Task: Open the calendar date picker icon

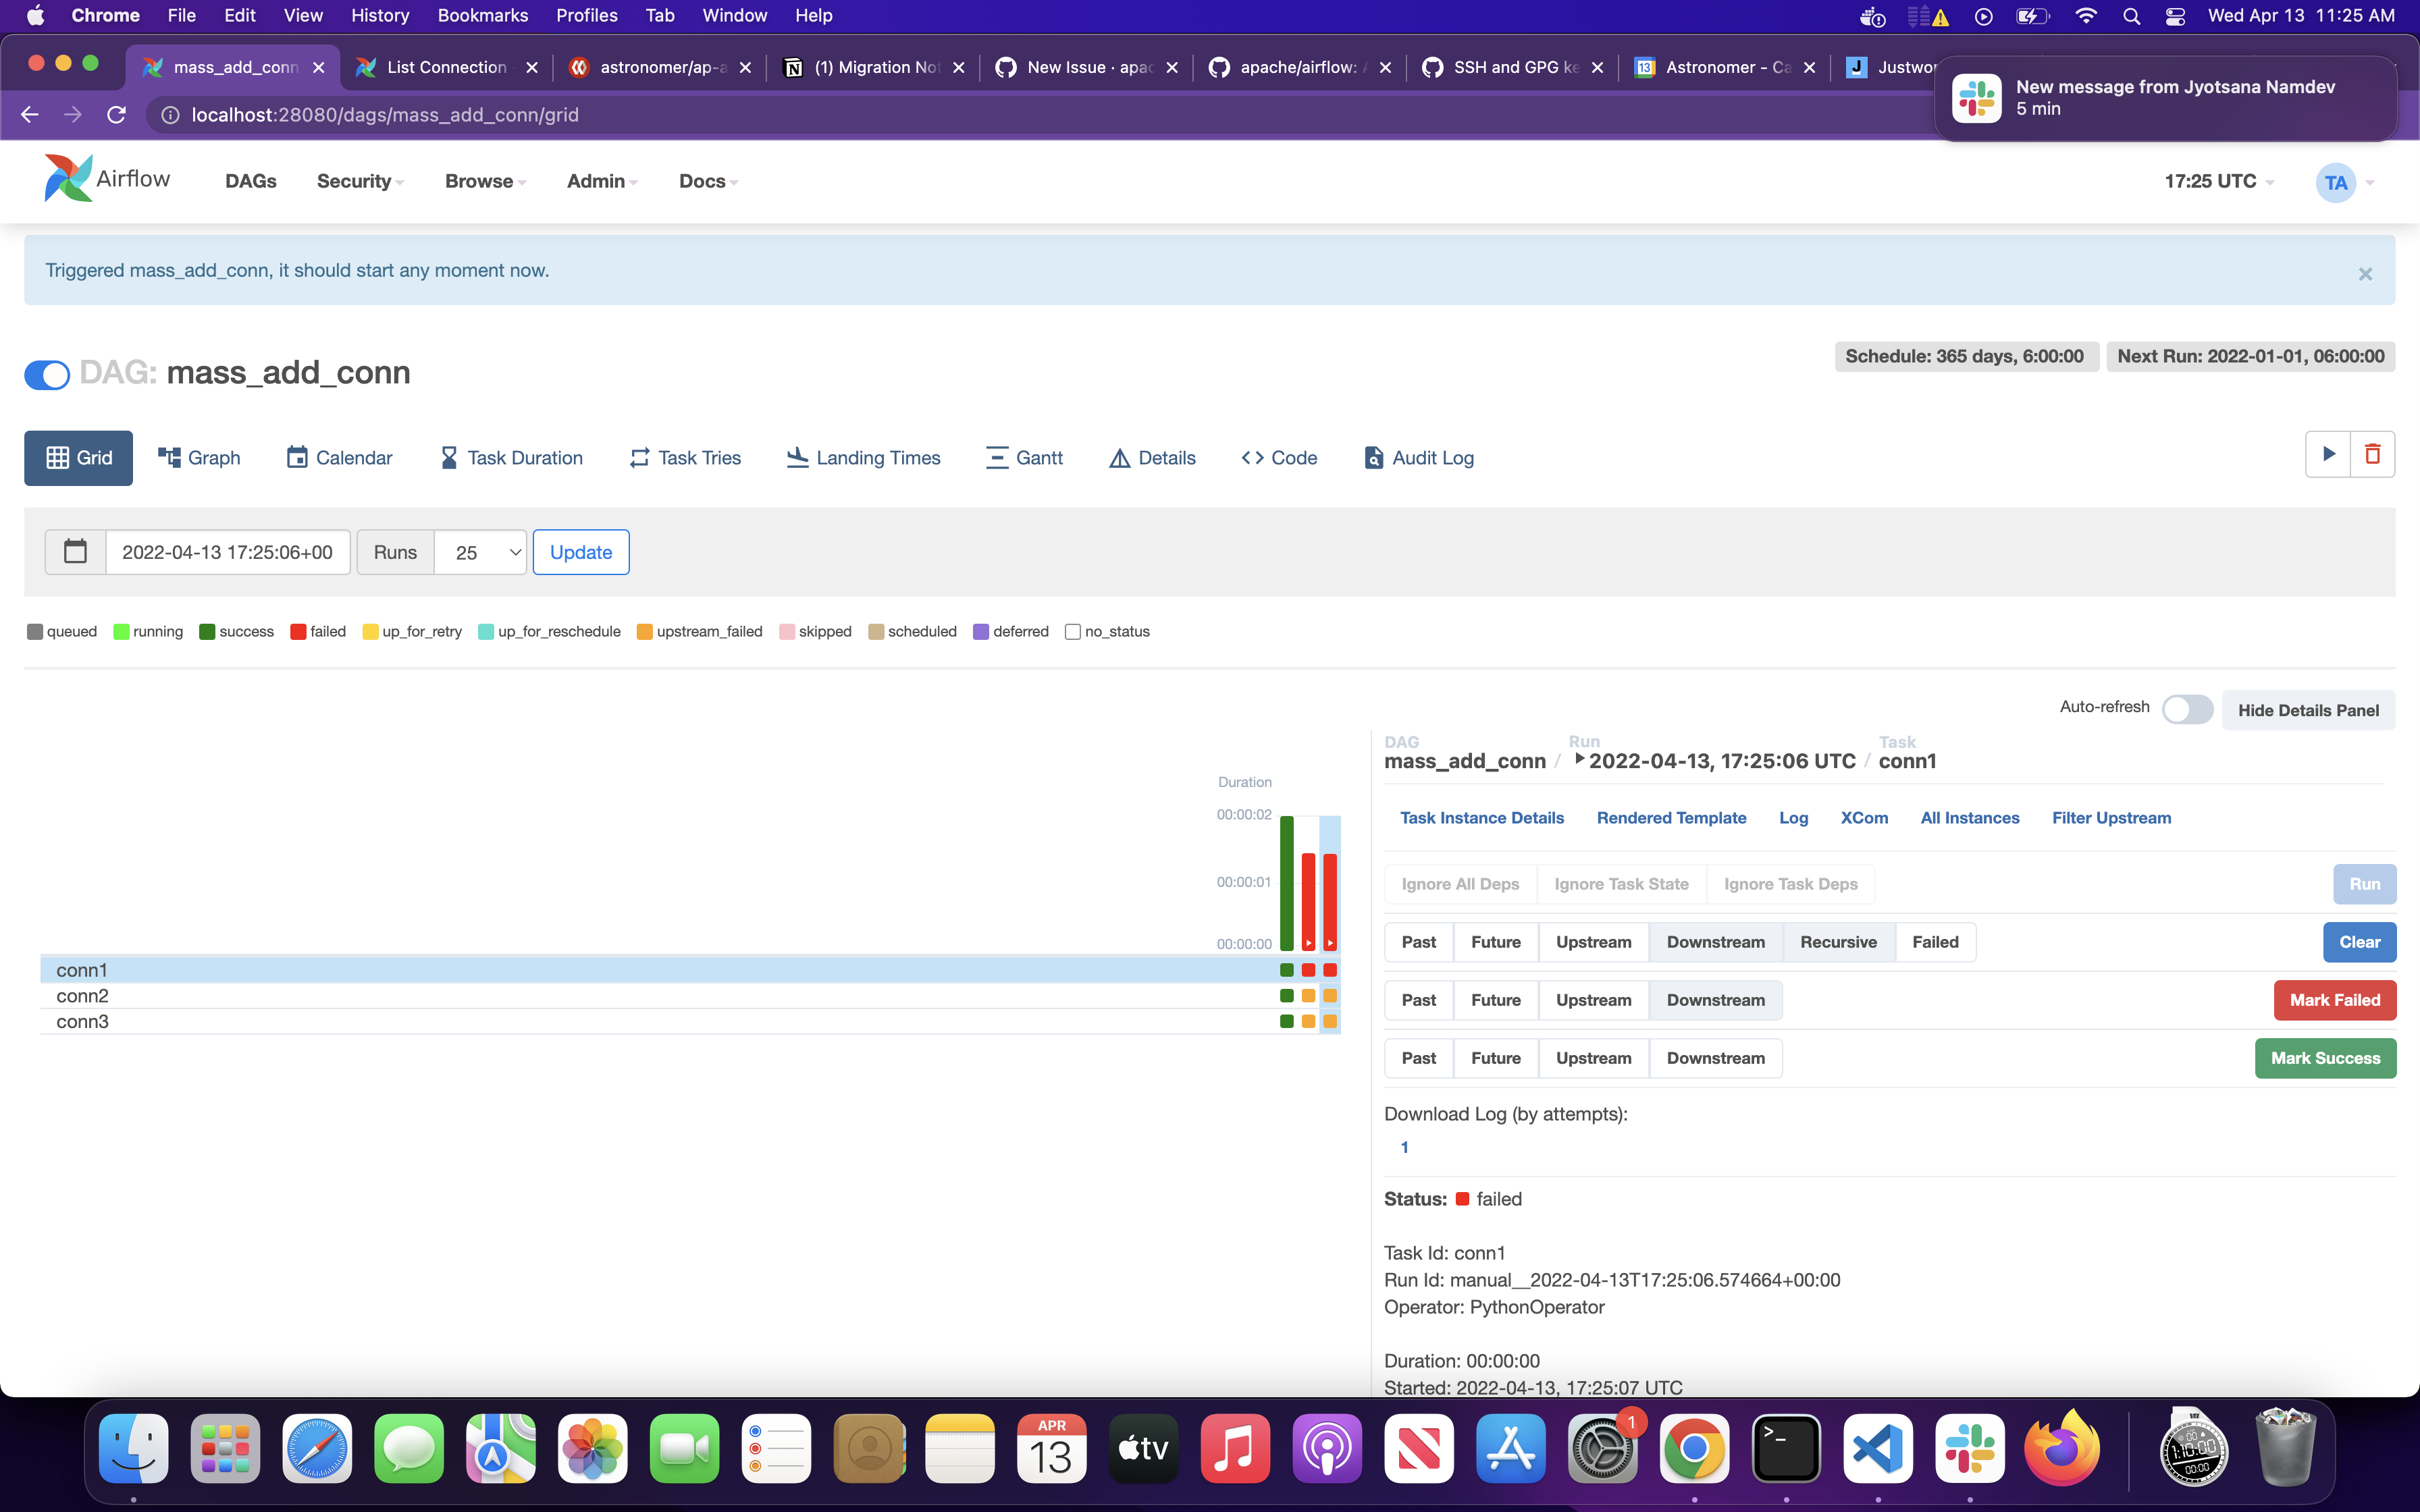Action: [75, 552]
